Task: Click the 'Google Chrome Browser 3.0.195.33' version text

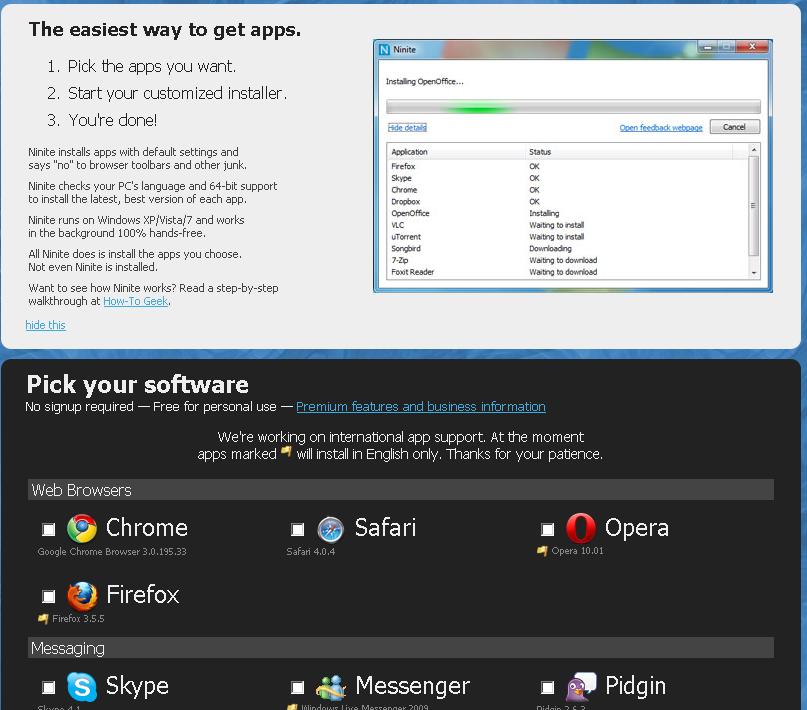Action: (112, 552)
